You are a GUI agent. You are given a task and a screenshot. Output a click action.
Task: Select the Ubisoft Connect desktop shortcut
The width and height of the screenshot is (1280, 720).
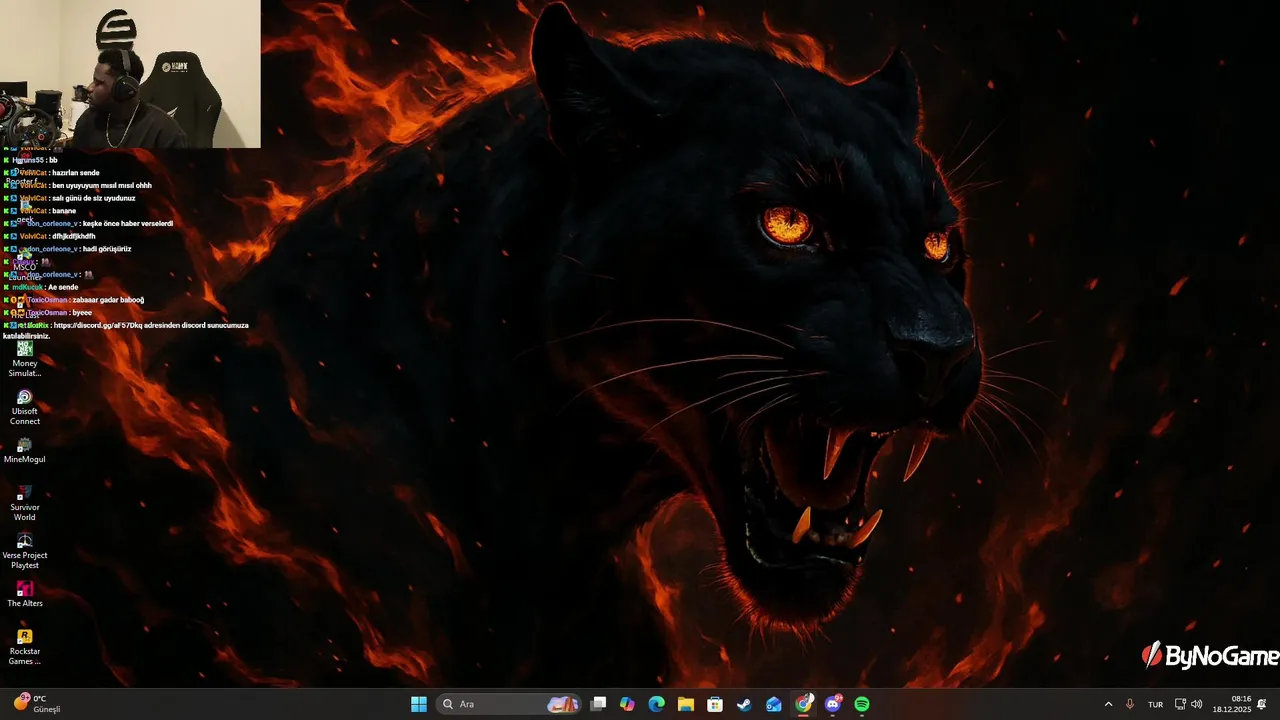25,407
